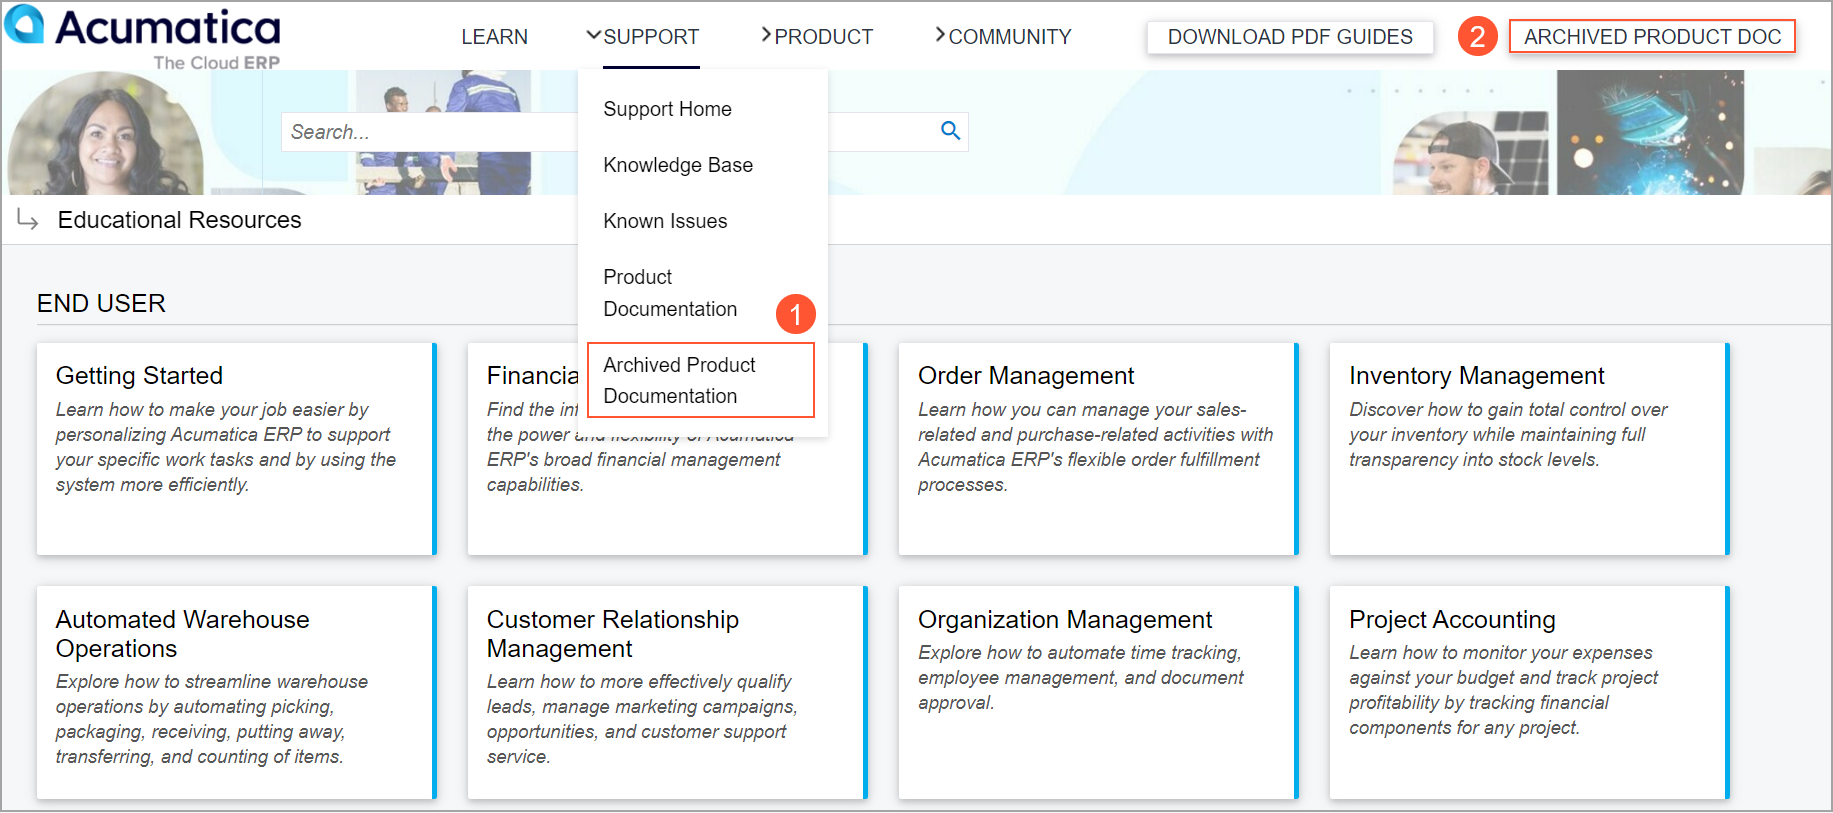
Task: Click ARCHIVED PRODUCT DOC button
Action: (1651, 37)
